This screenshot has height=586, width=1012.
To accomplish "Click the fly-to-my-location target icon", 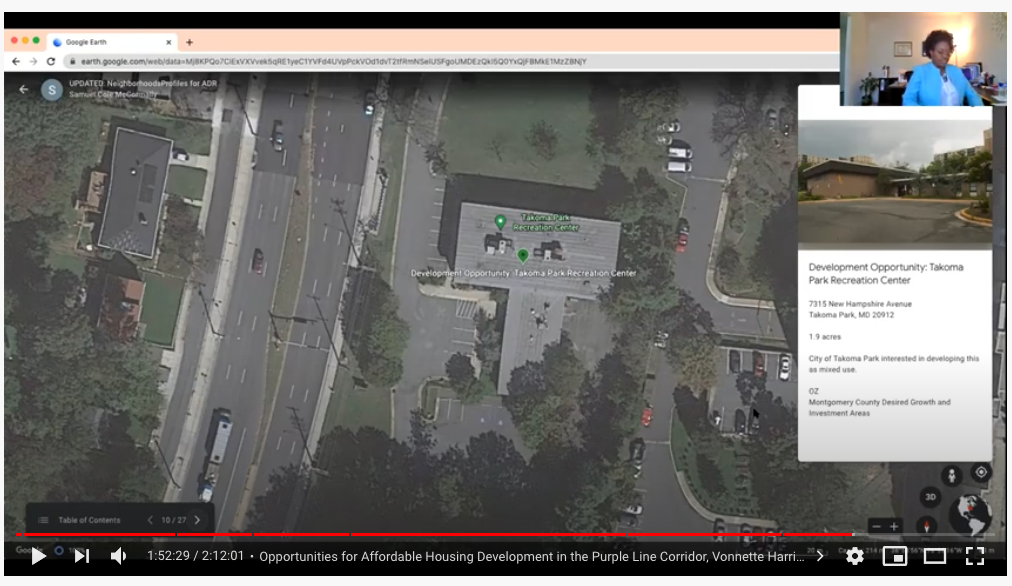I will [x=981, y=472].
